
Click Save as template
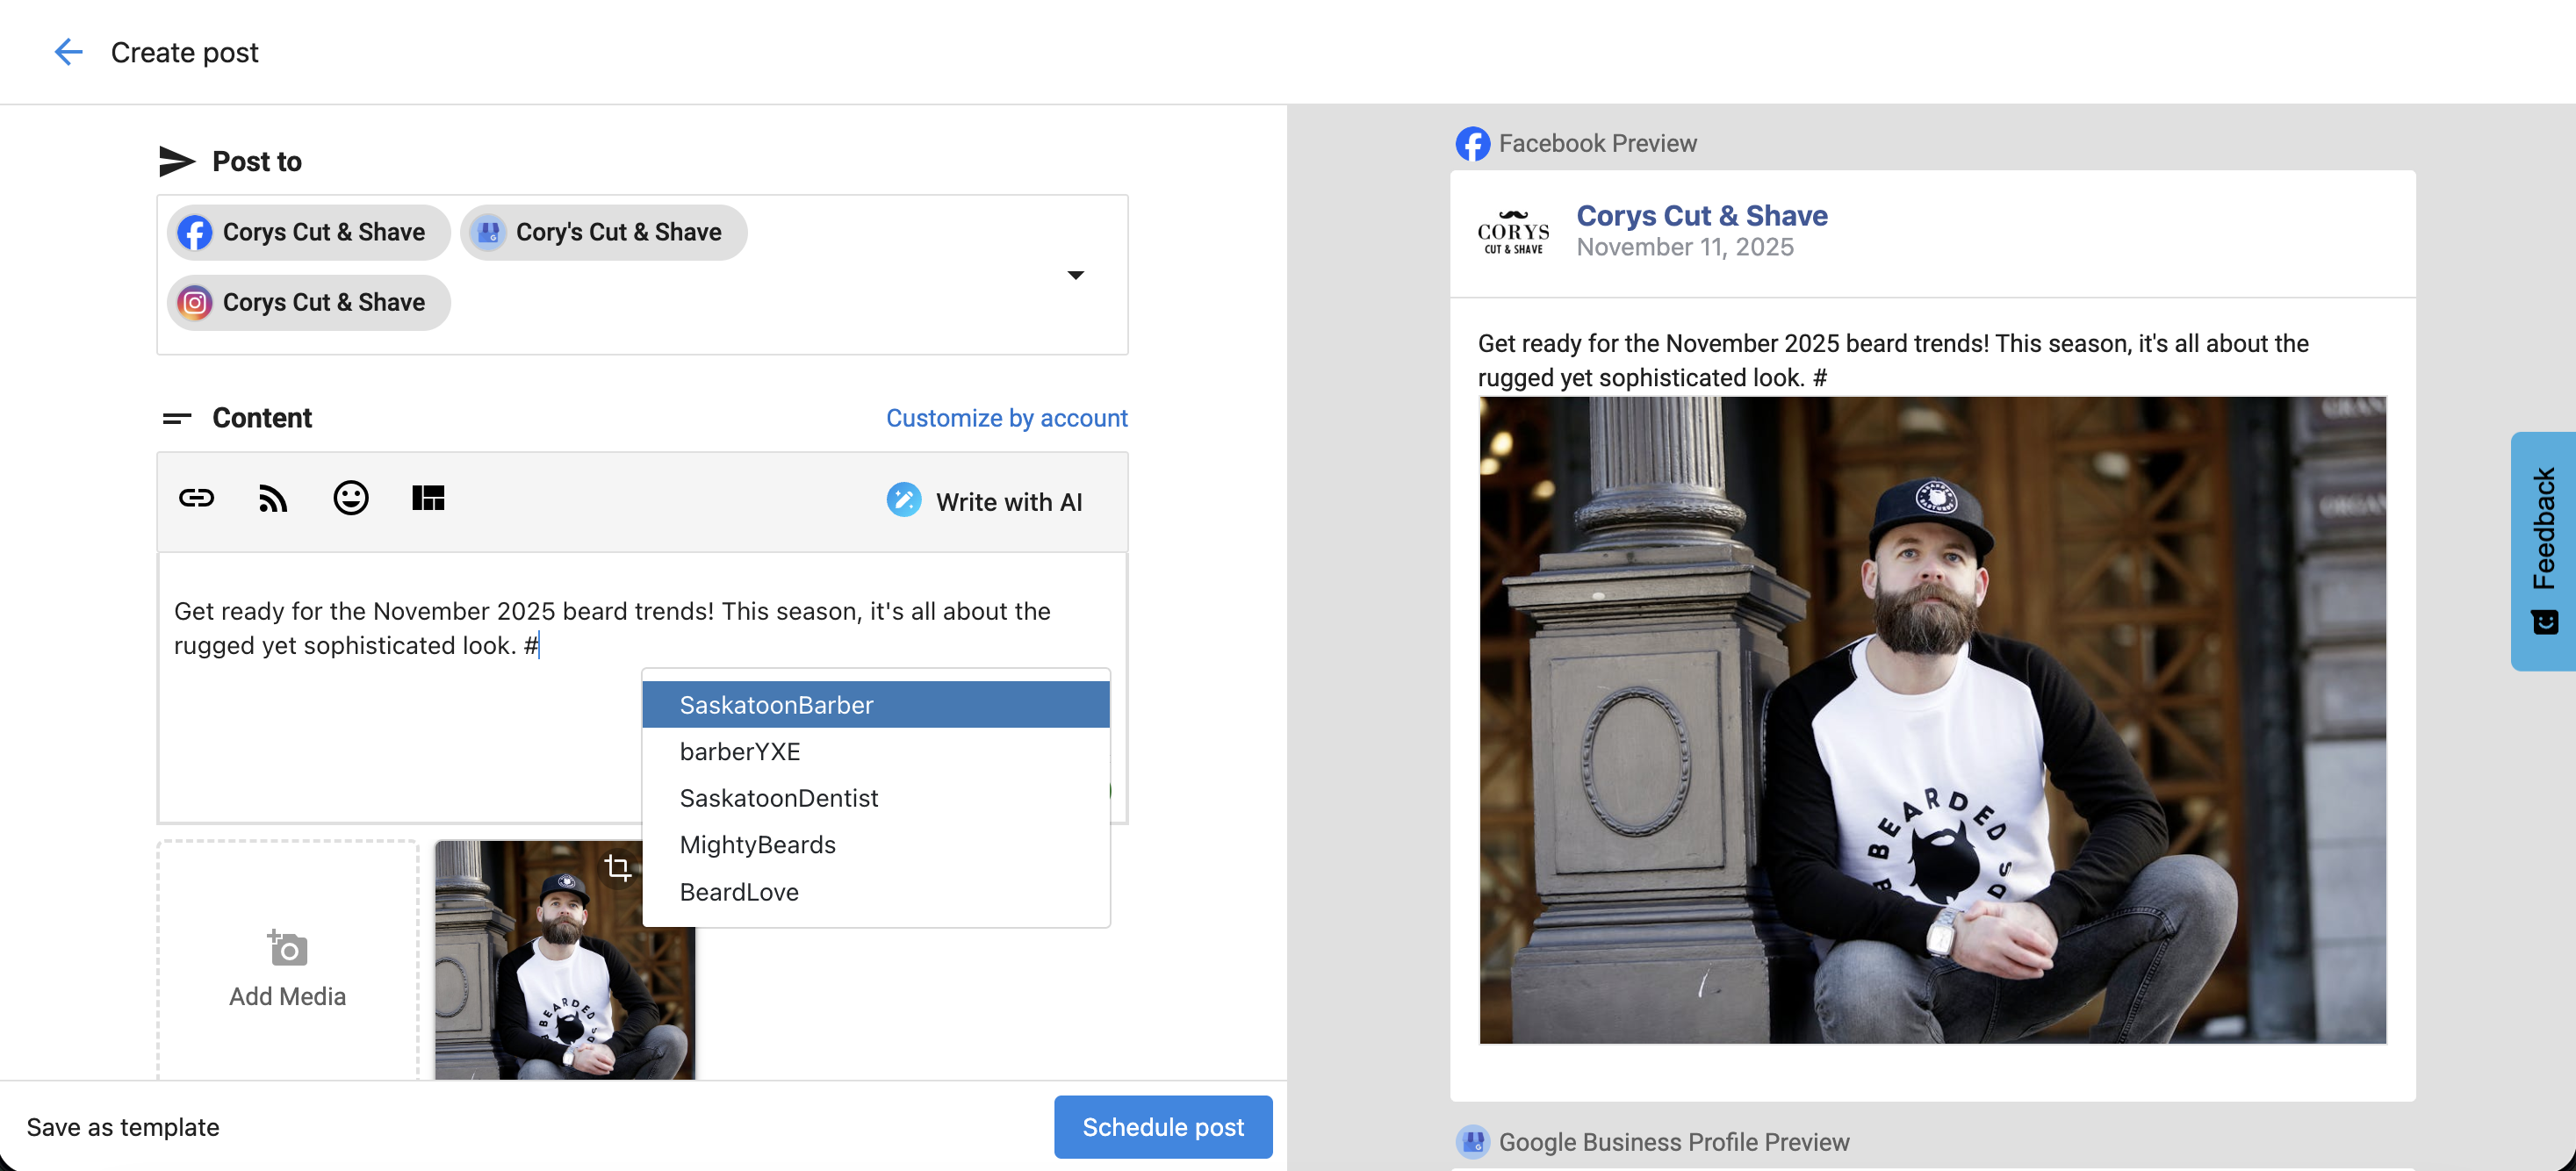123,1127
